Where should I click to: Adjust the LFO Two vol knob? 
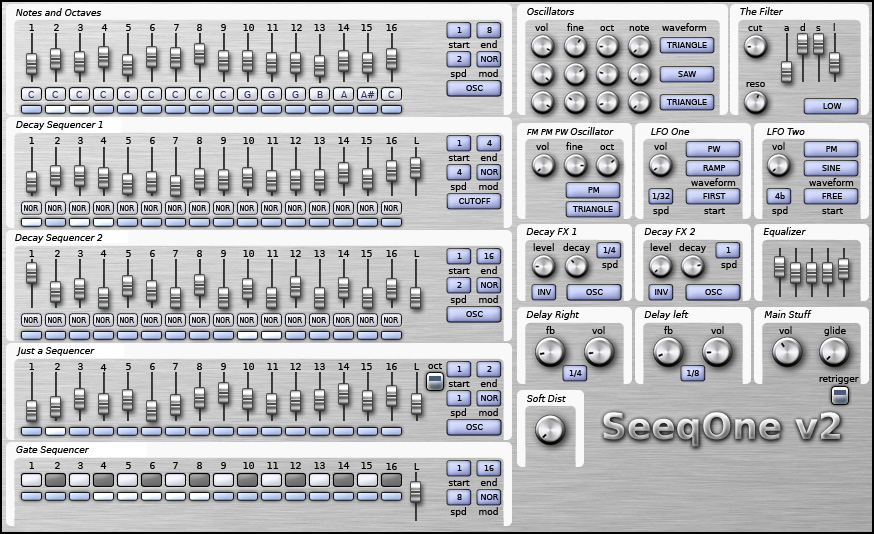coord(778,166)
